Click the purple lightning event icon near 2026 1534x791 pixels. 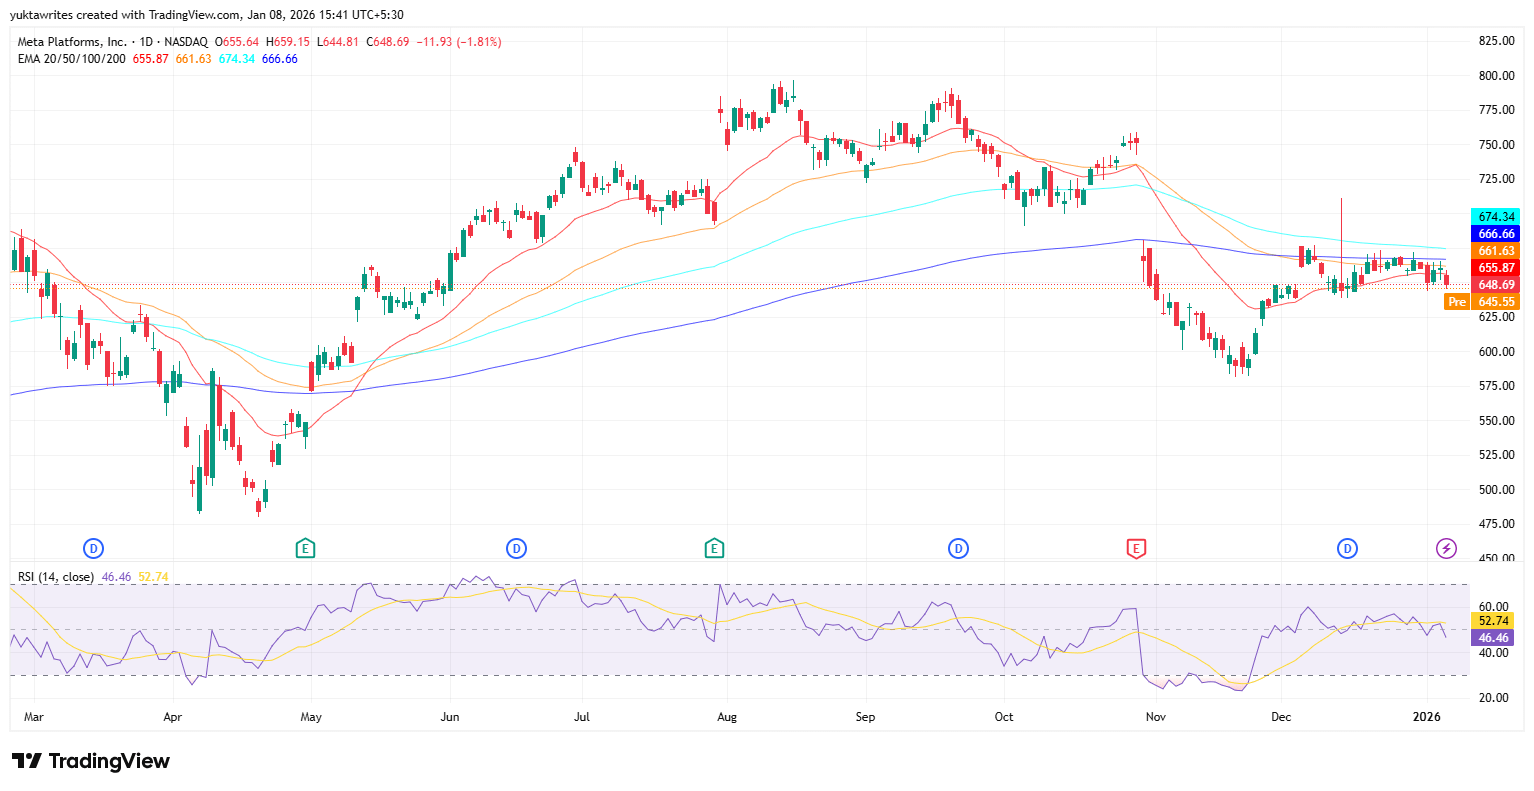coord(1446,548)
